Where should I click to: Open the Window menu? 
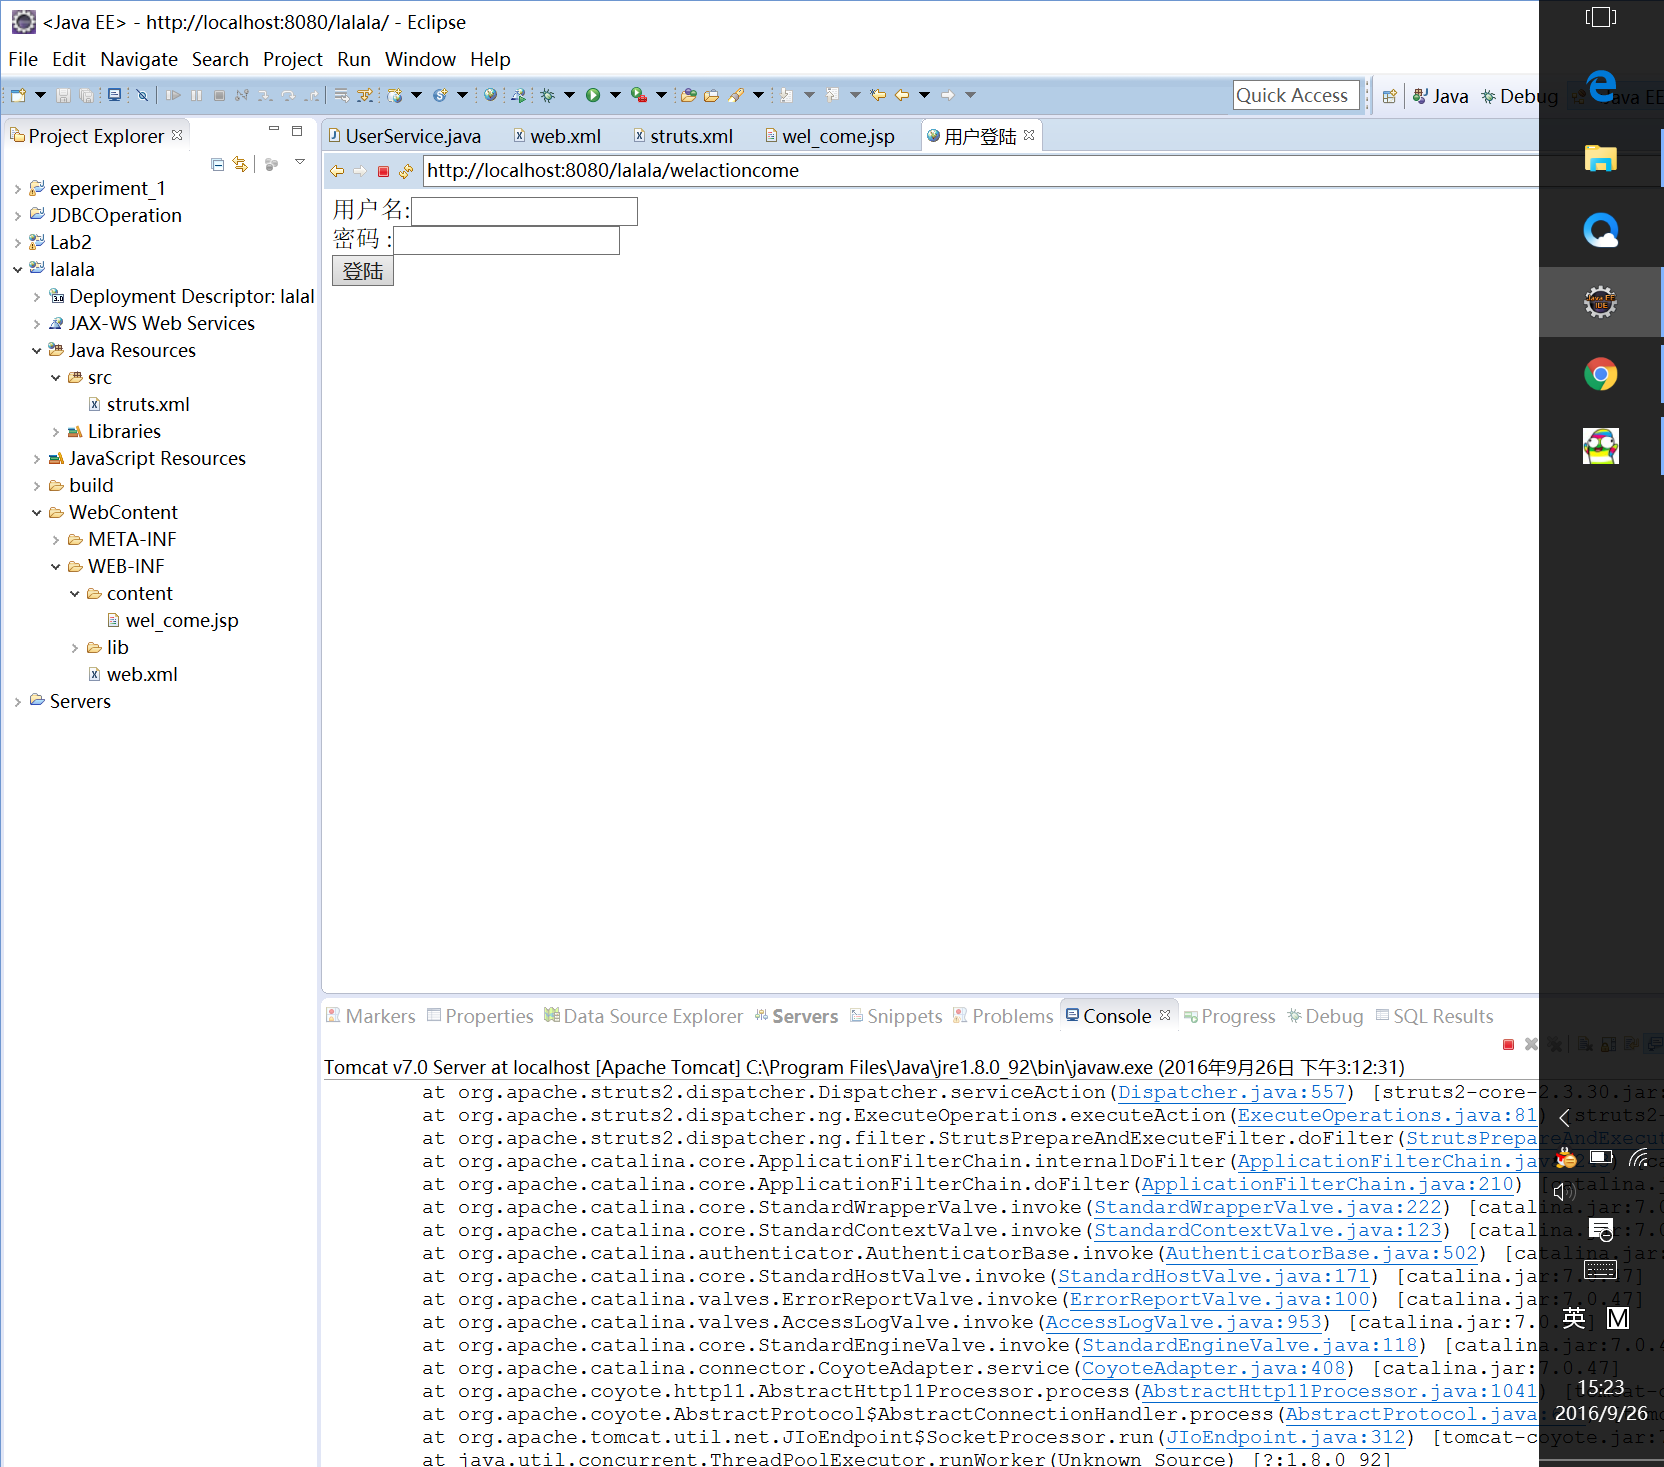pos(420,59)
